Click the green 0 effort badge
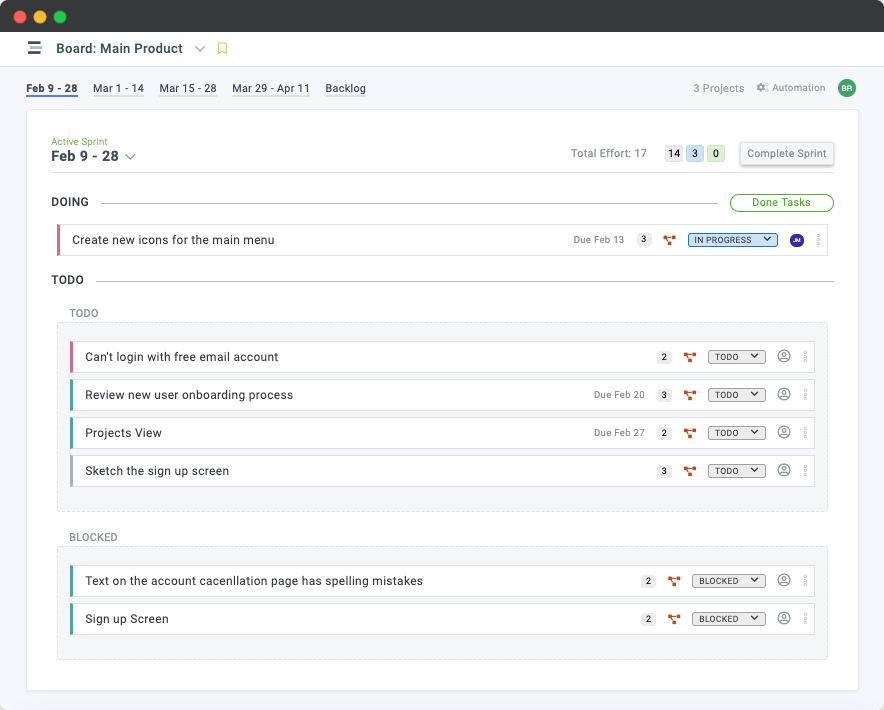Screen dimensions: 884x710 point(716,153)
